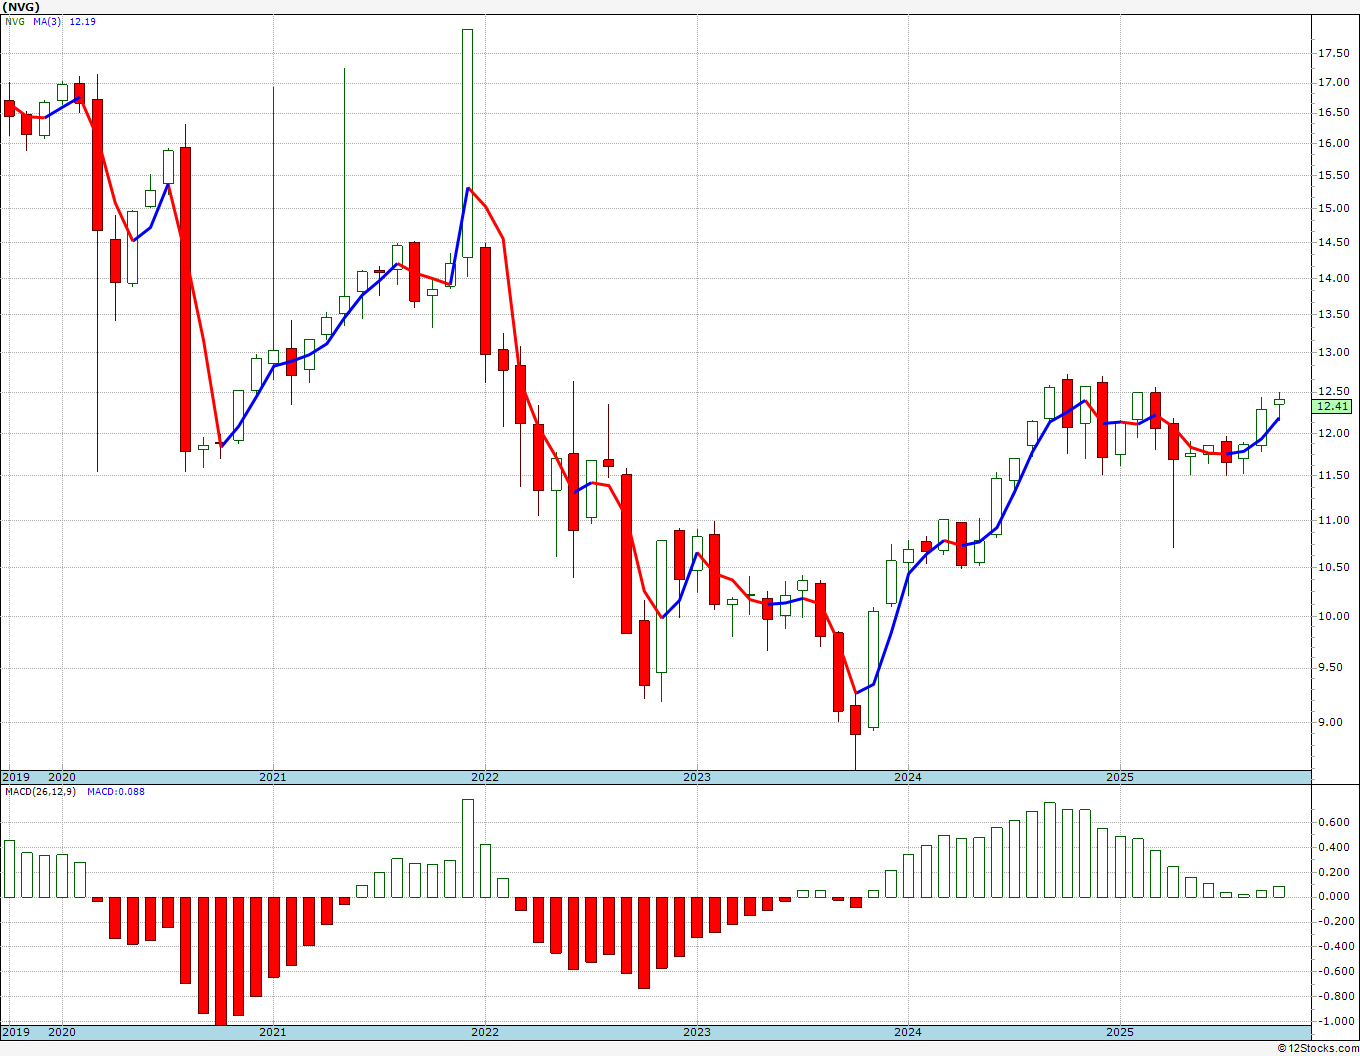Select the MA(3) value 12.19
Image resolution: width=1360 pixels, height=1056 pixels.
82,22
